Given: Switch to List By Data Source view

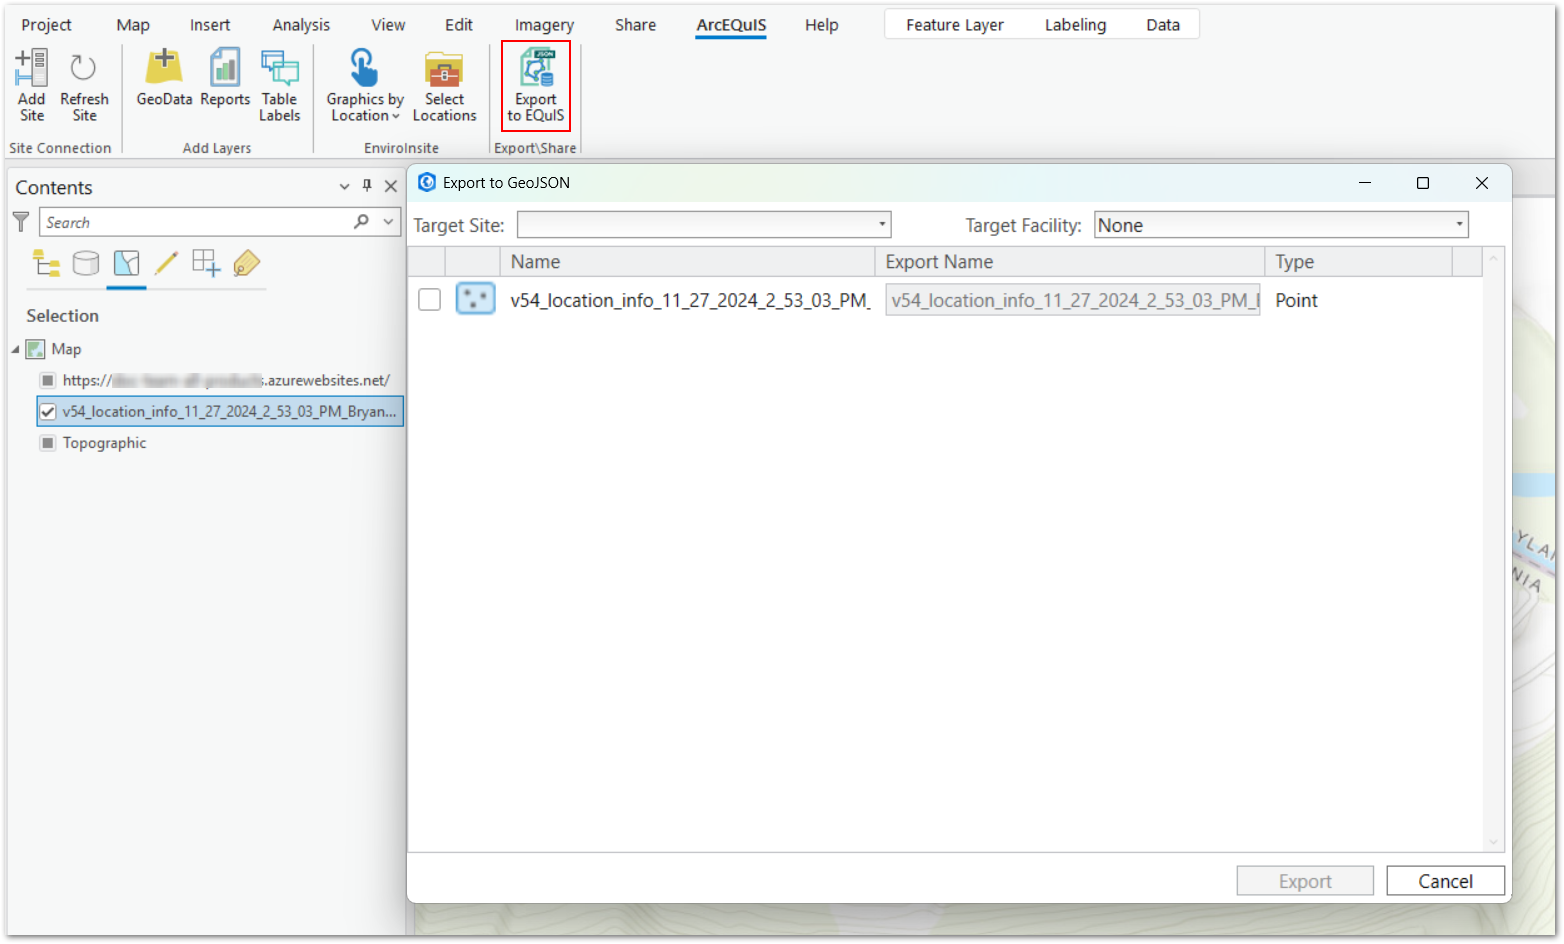Looking at the screenshot, I should [86, 263].
